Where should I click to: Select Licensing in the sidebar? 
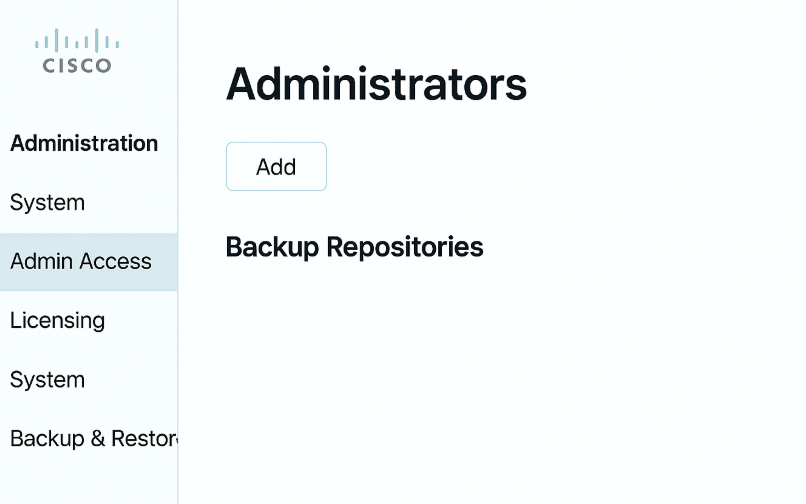(x=58, y=321)
